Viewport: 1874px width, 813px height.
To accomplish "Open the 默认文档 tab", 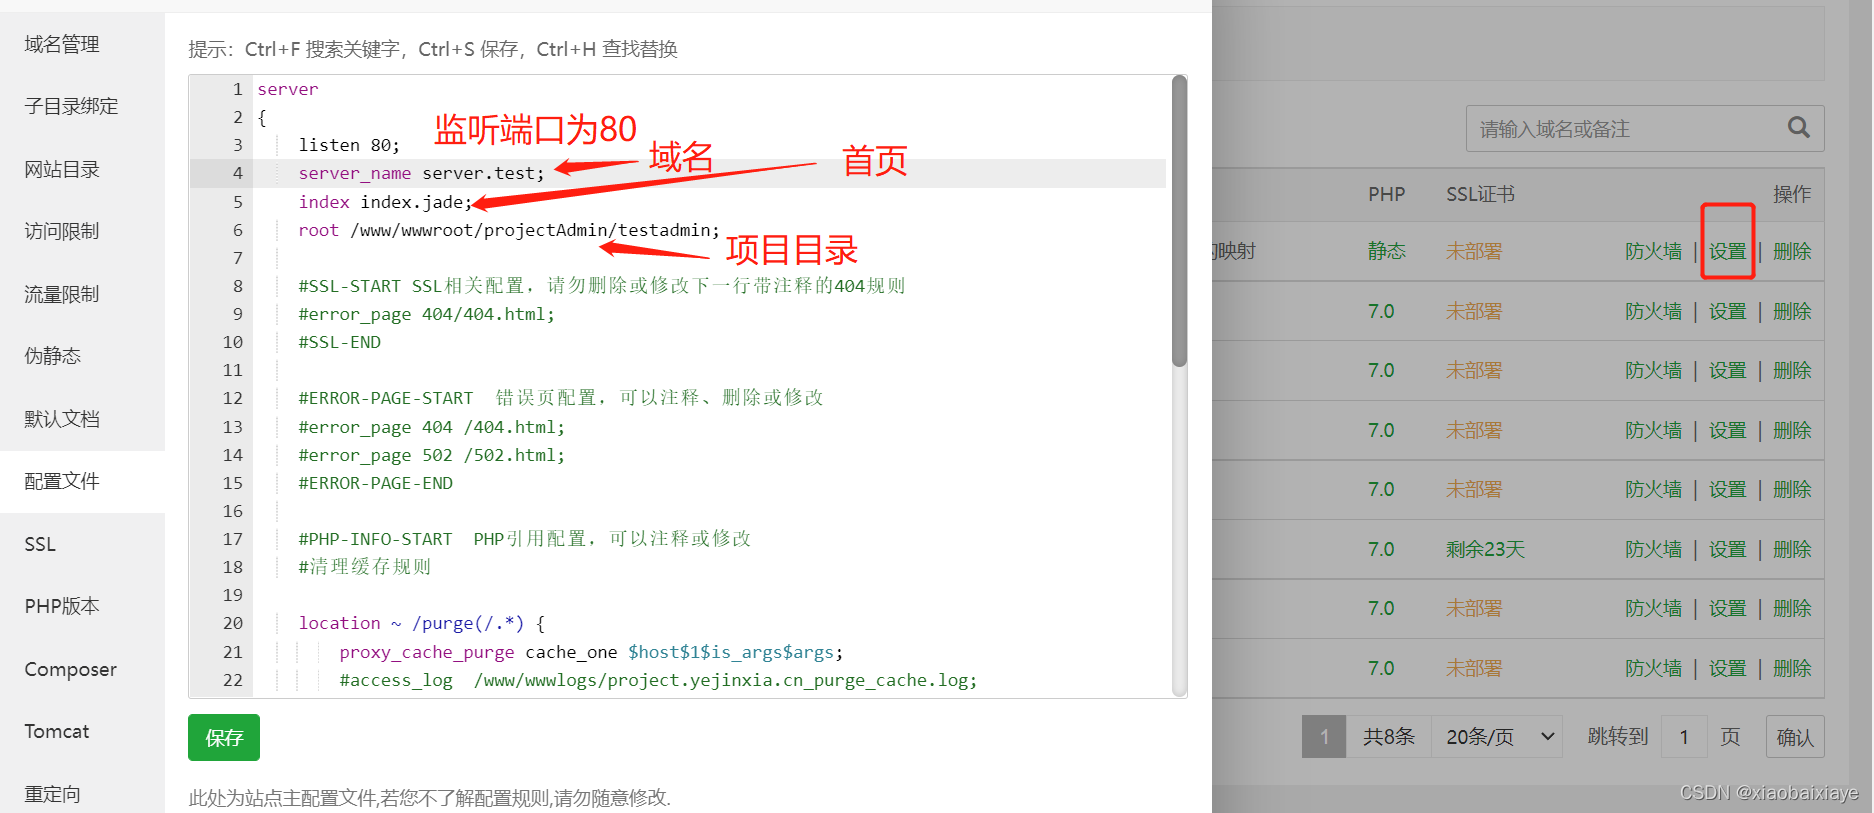I will [x=62, y=419].
